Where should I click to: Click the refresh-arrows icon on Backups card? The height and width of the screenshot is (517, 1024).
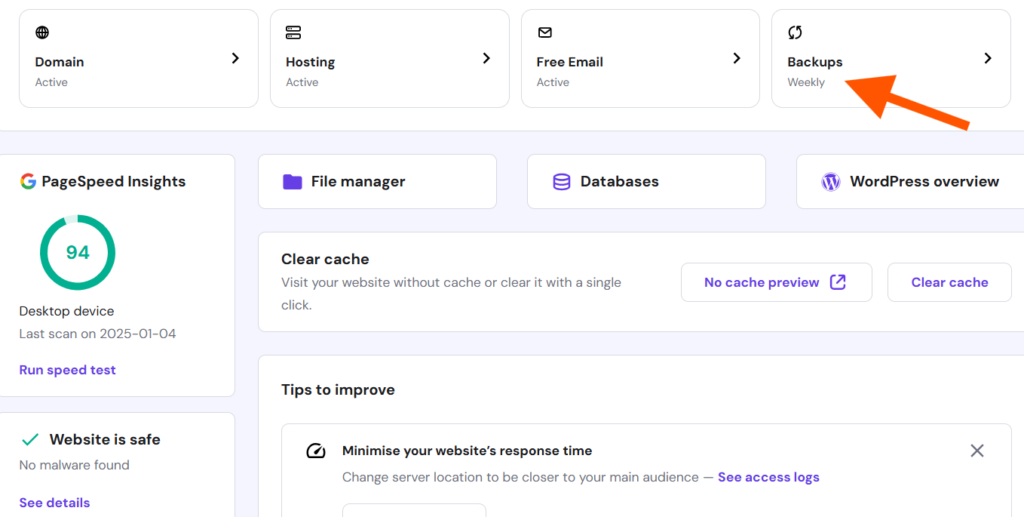[x=795, y=33]
